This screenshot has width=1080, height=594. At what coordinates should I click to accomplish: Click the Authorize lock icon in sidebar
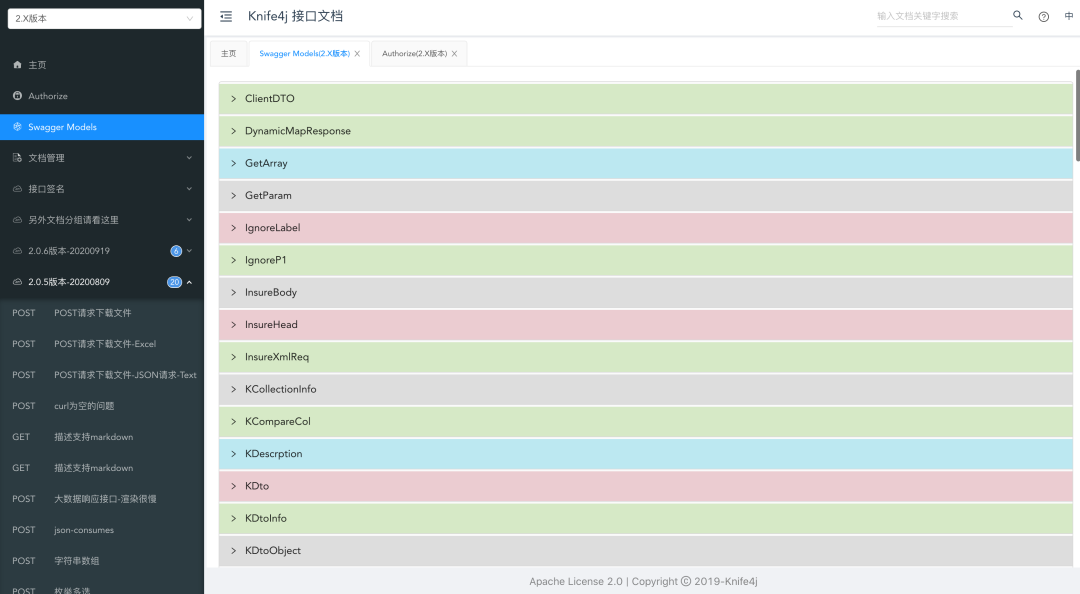[x=17, y=96]
